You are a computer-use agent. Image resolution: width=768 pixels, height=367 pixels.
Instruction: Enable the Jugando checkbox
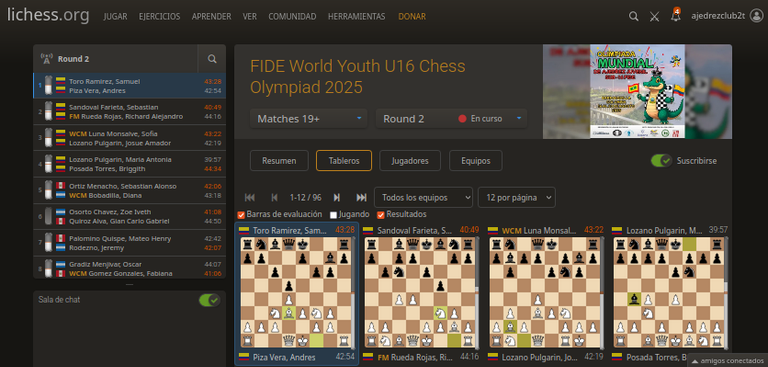click(x=334, y=215)
